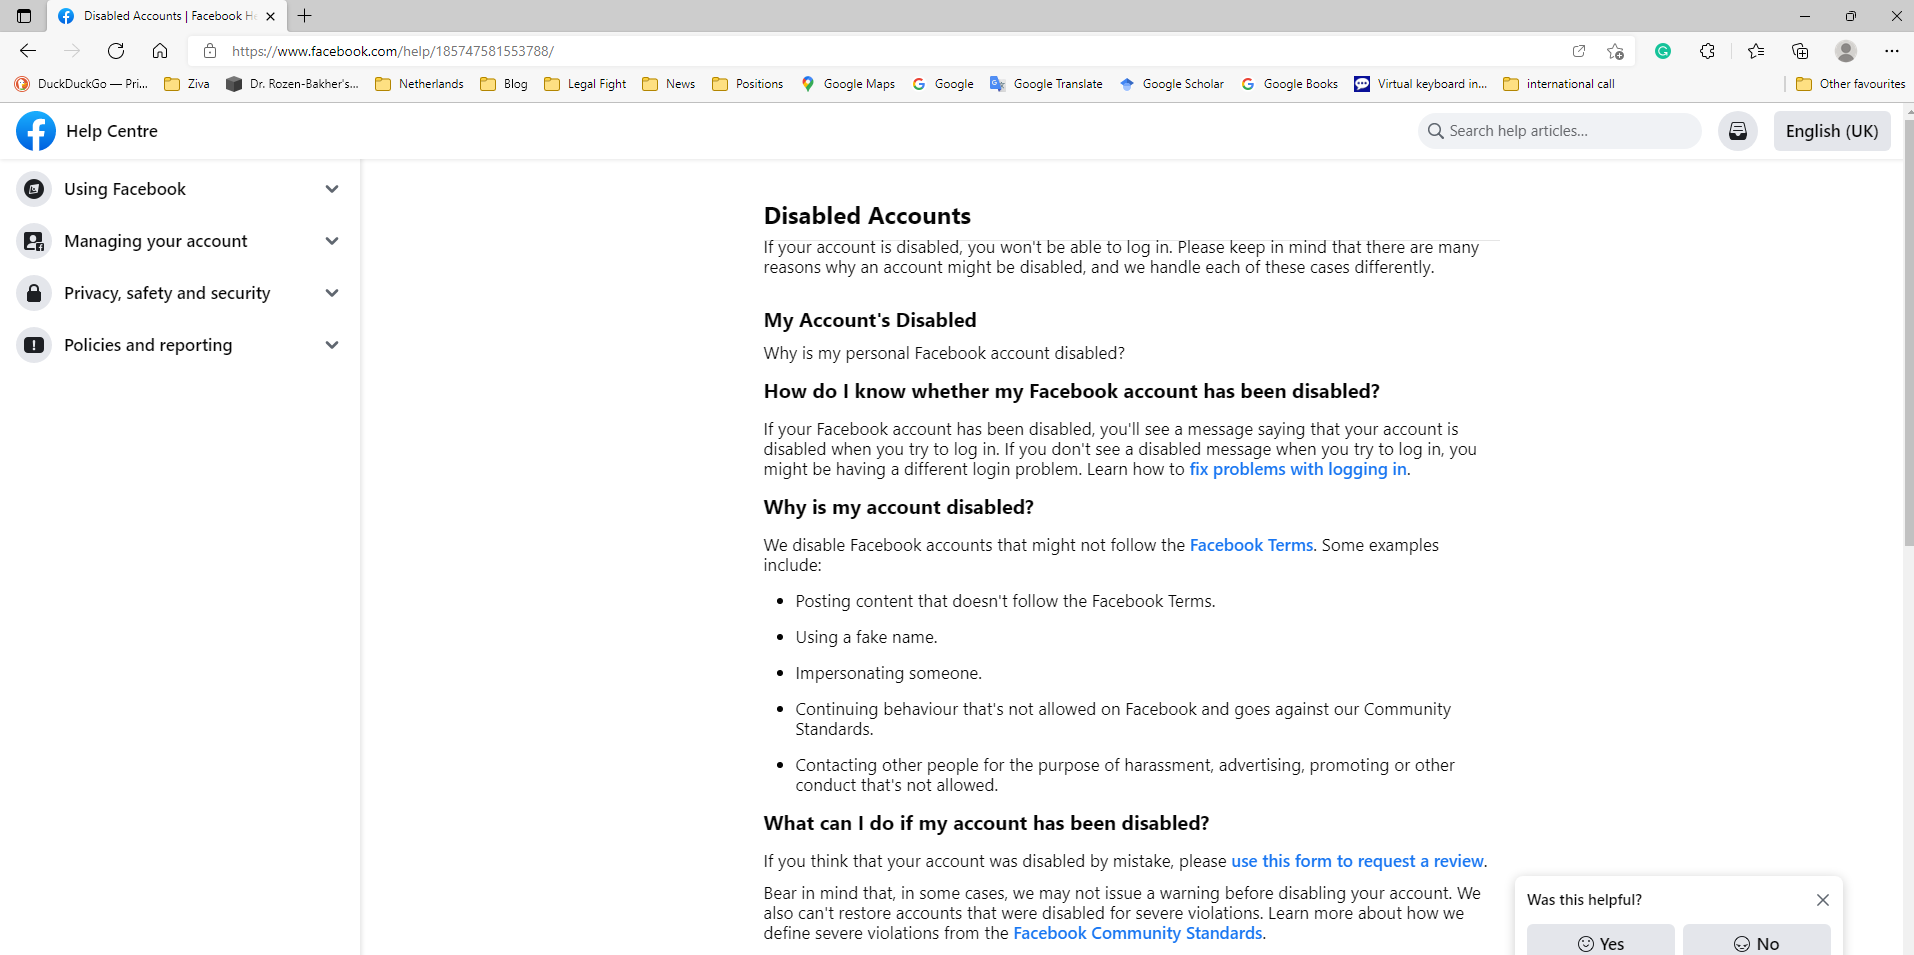Open the browser Settings and more menu
This screenshot has height=955, width=1914.
pos(1892,51)
